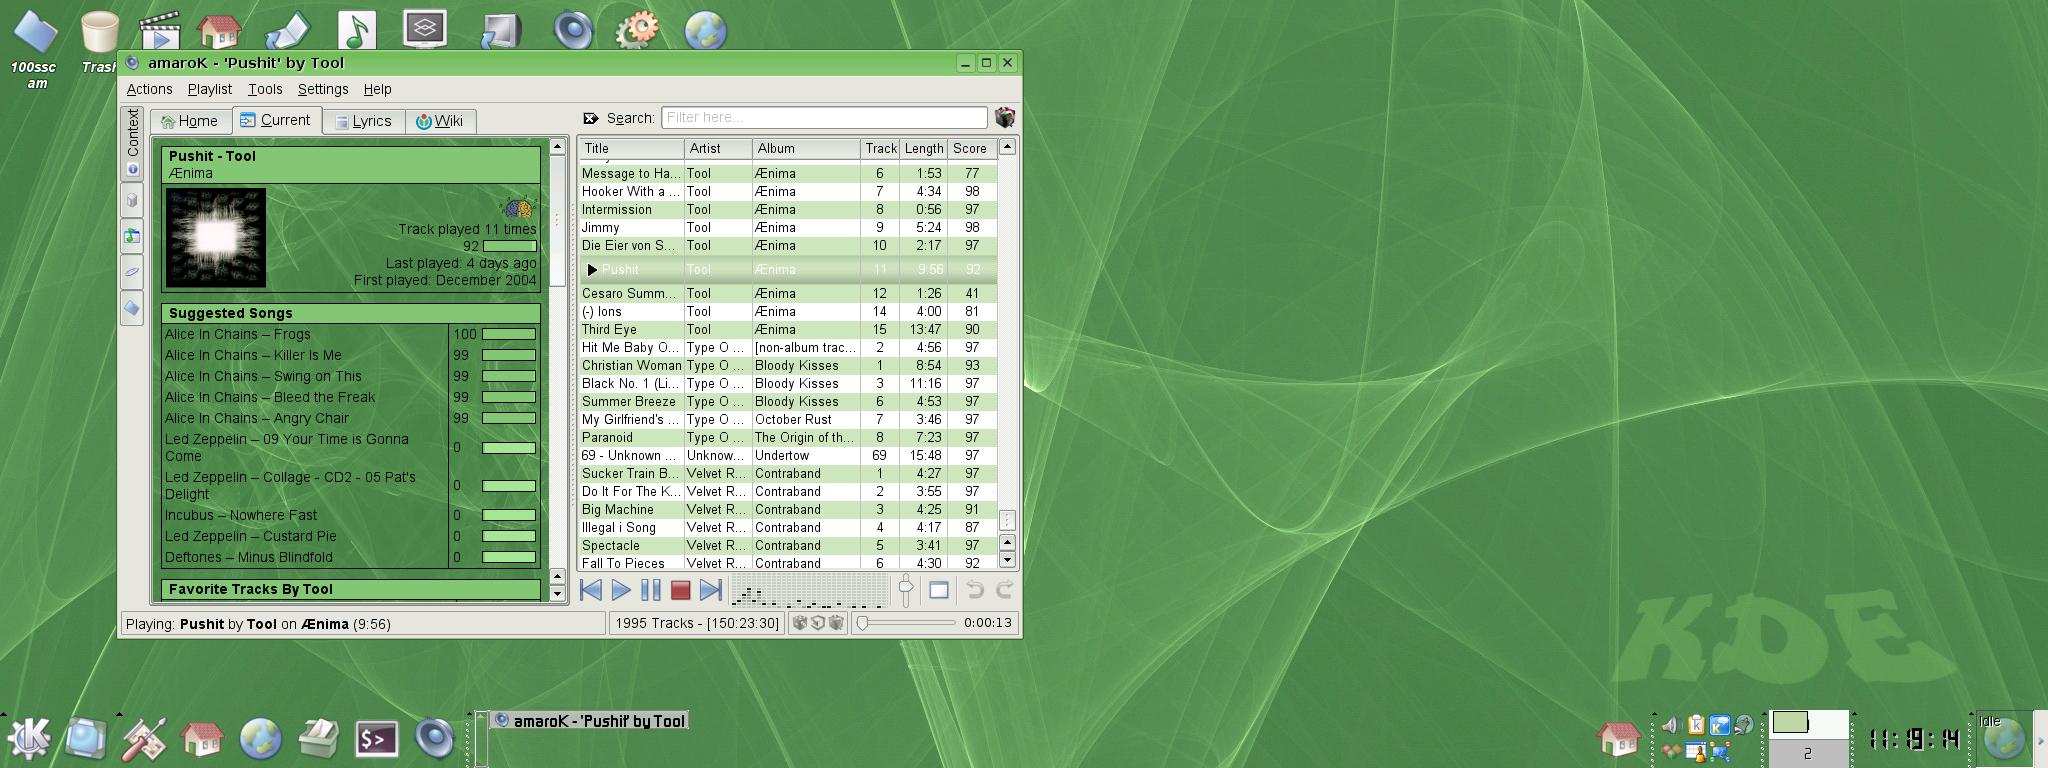The image size is (2048, 768).
Task: Click the dice icon beside search
Action: tap(1004, 118)
